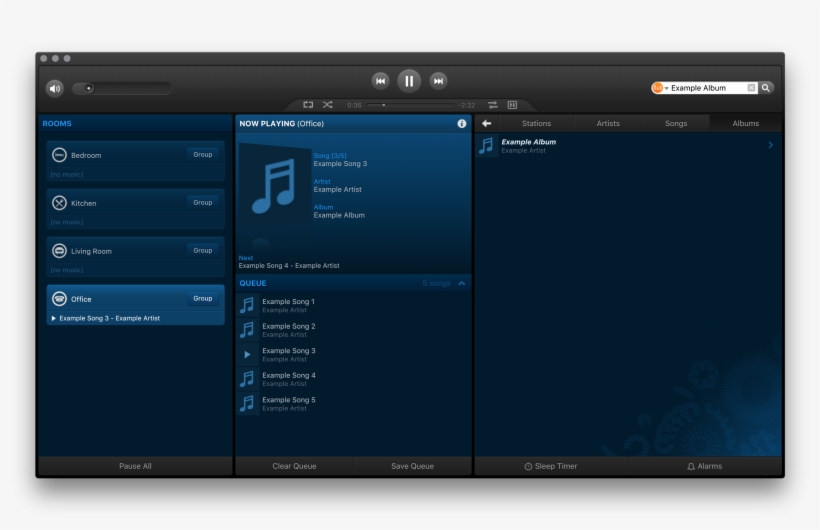
Task: Click the Living Room name
Action: pos(92,251)
